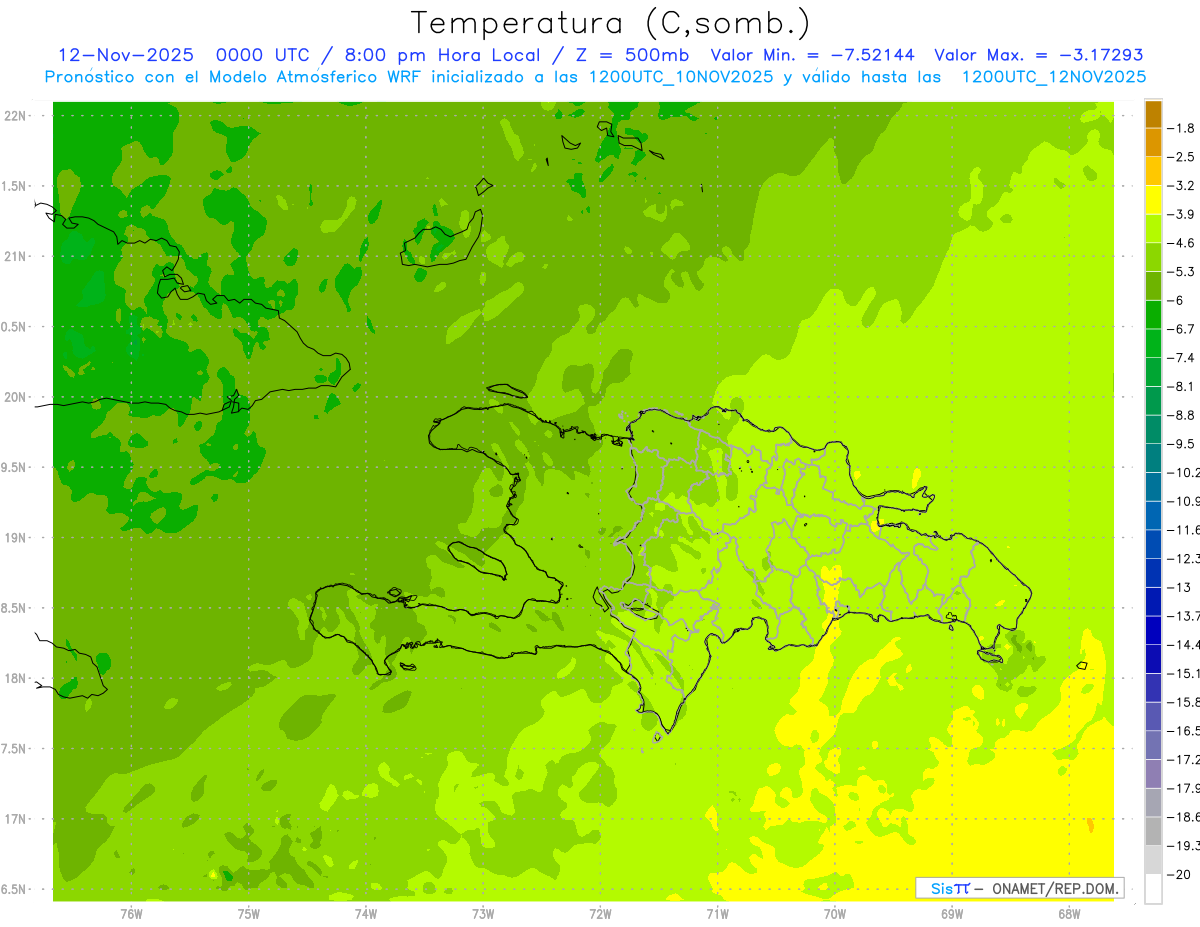Image resolution: width=1200 pixels, height=927 pixels.
Task: Click the legend label "-4.6"
Action: point(1183,243)
